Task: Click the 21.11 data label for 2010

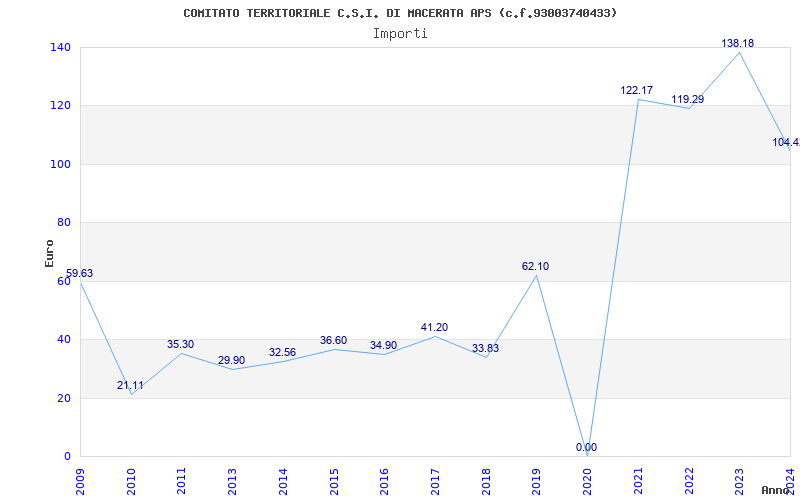Action: tap(130, 386)
